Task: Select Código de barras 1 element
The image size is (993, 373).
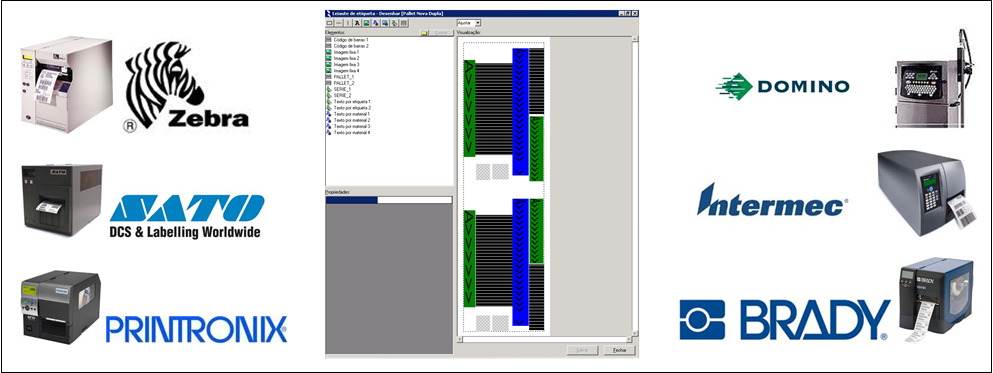Action: tap(350, 40)
